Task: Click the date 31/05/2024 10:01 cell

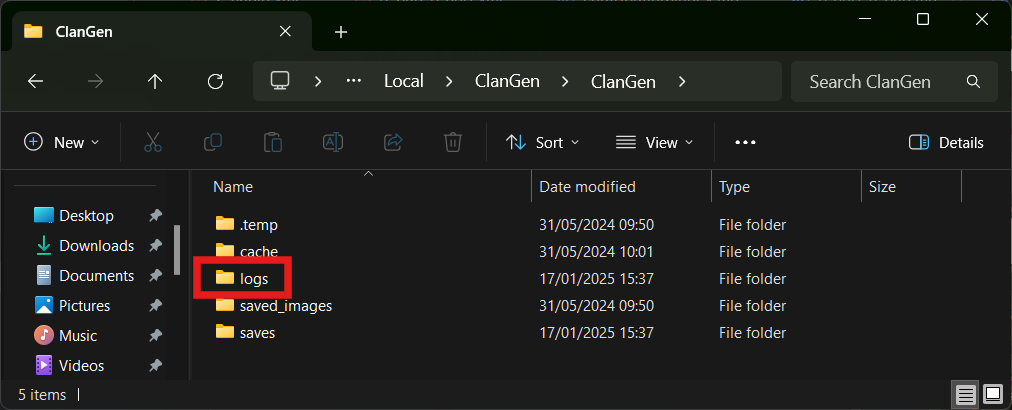Action: tap(596, 251)
